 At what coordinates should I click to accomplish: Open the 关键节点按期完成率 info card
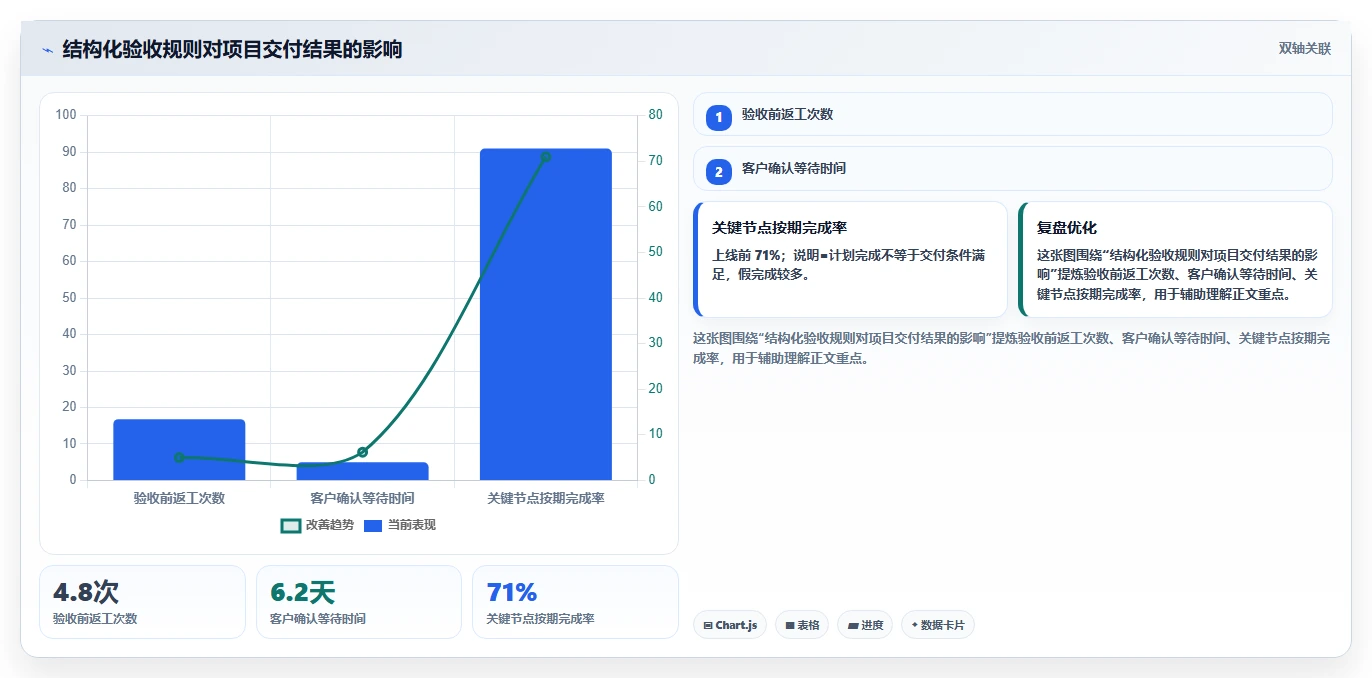pyautogui.click(x=850, y=259)
